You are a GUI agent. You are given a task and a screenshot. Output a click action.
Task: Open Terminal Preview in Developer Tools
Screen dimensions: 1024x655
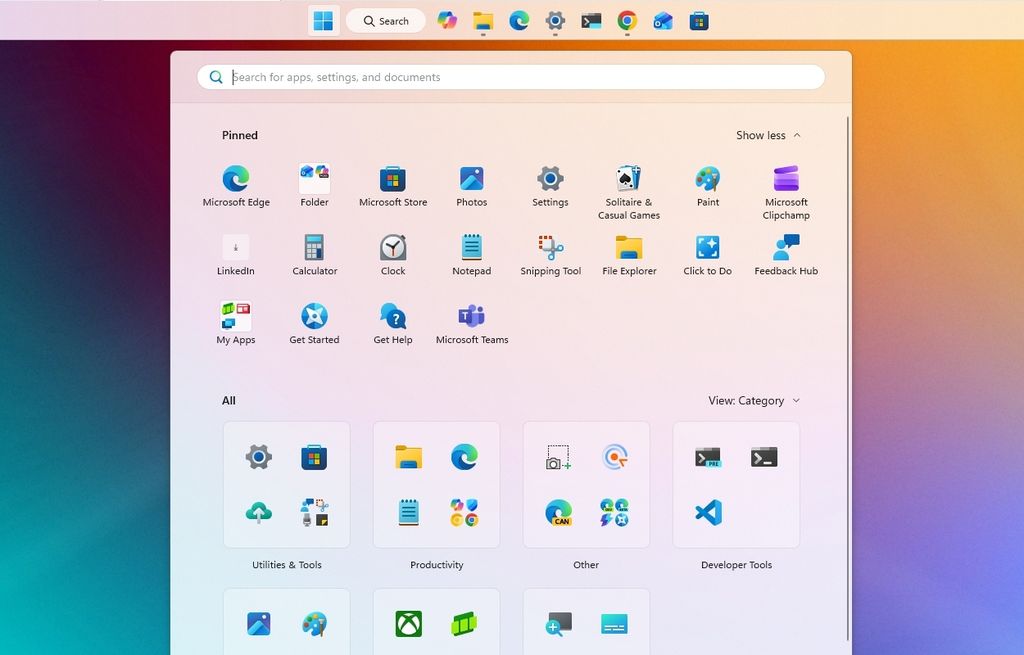pyautogui.click(x=709, y=457)
